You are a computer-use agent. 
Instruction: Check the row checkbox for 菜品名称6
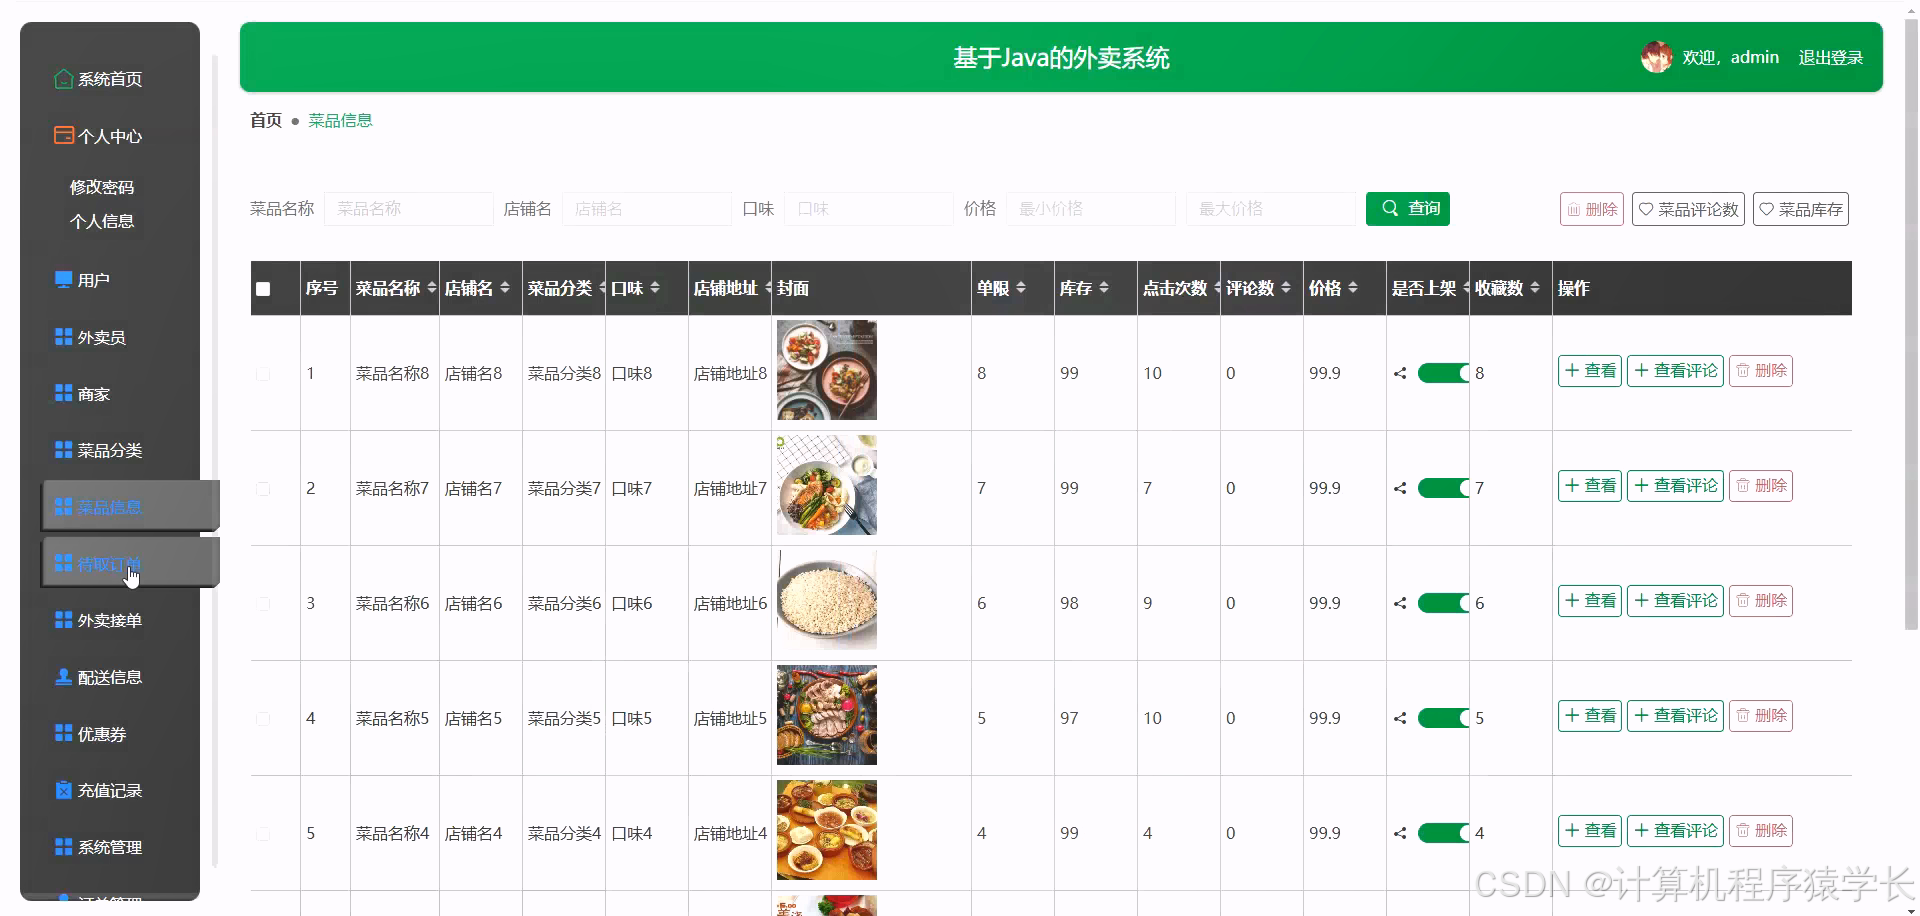click(263, 604)
